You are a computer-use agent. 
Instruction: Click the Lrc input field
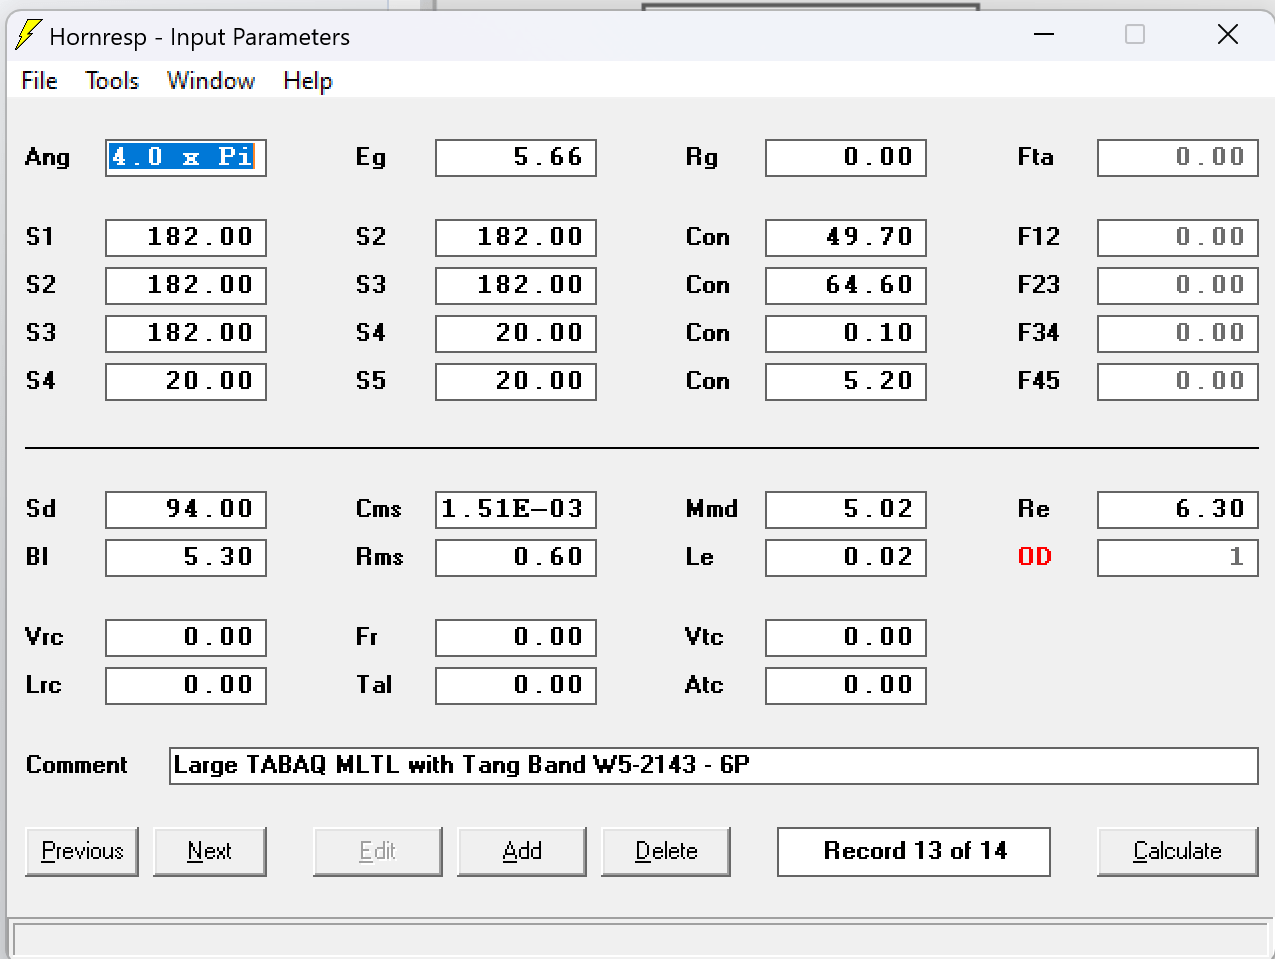[186, 685]
